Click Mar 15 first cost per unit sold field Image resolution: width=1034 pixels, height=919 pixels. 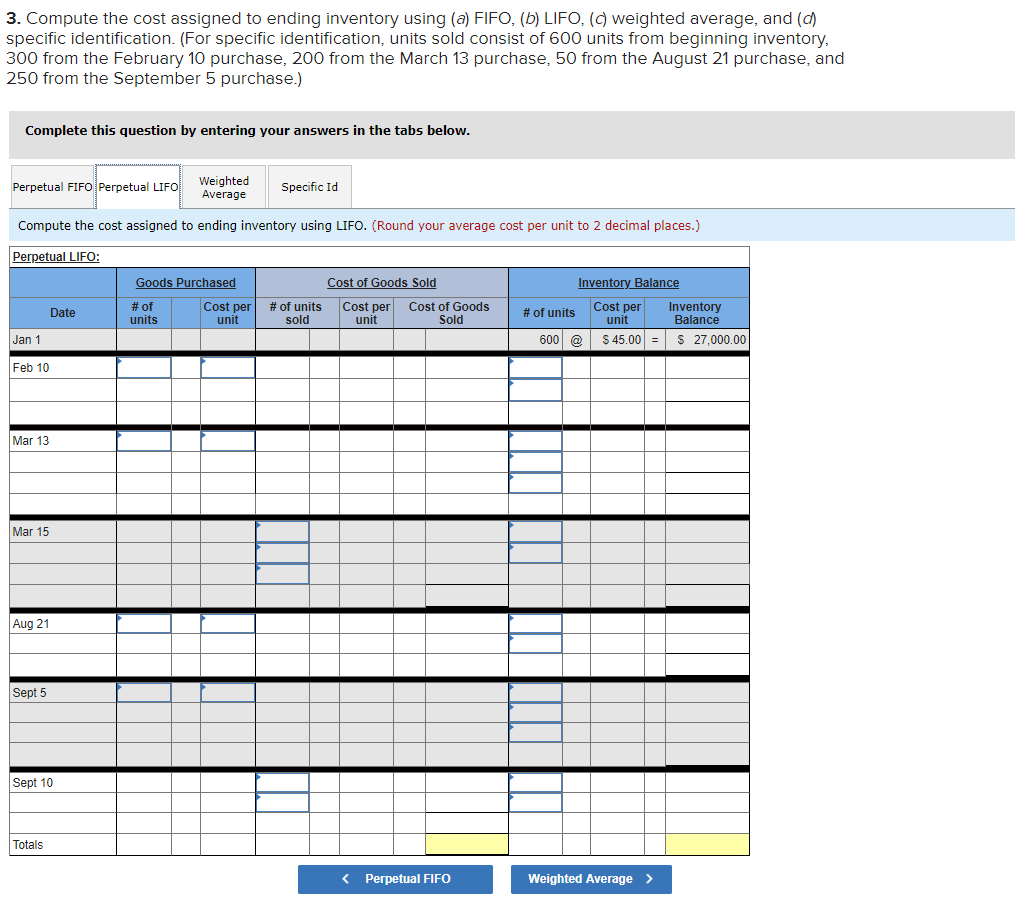click(x=281, y=532)
